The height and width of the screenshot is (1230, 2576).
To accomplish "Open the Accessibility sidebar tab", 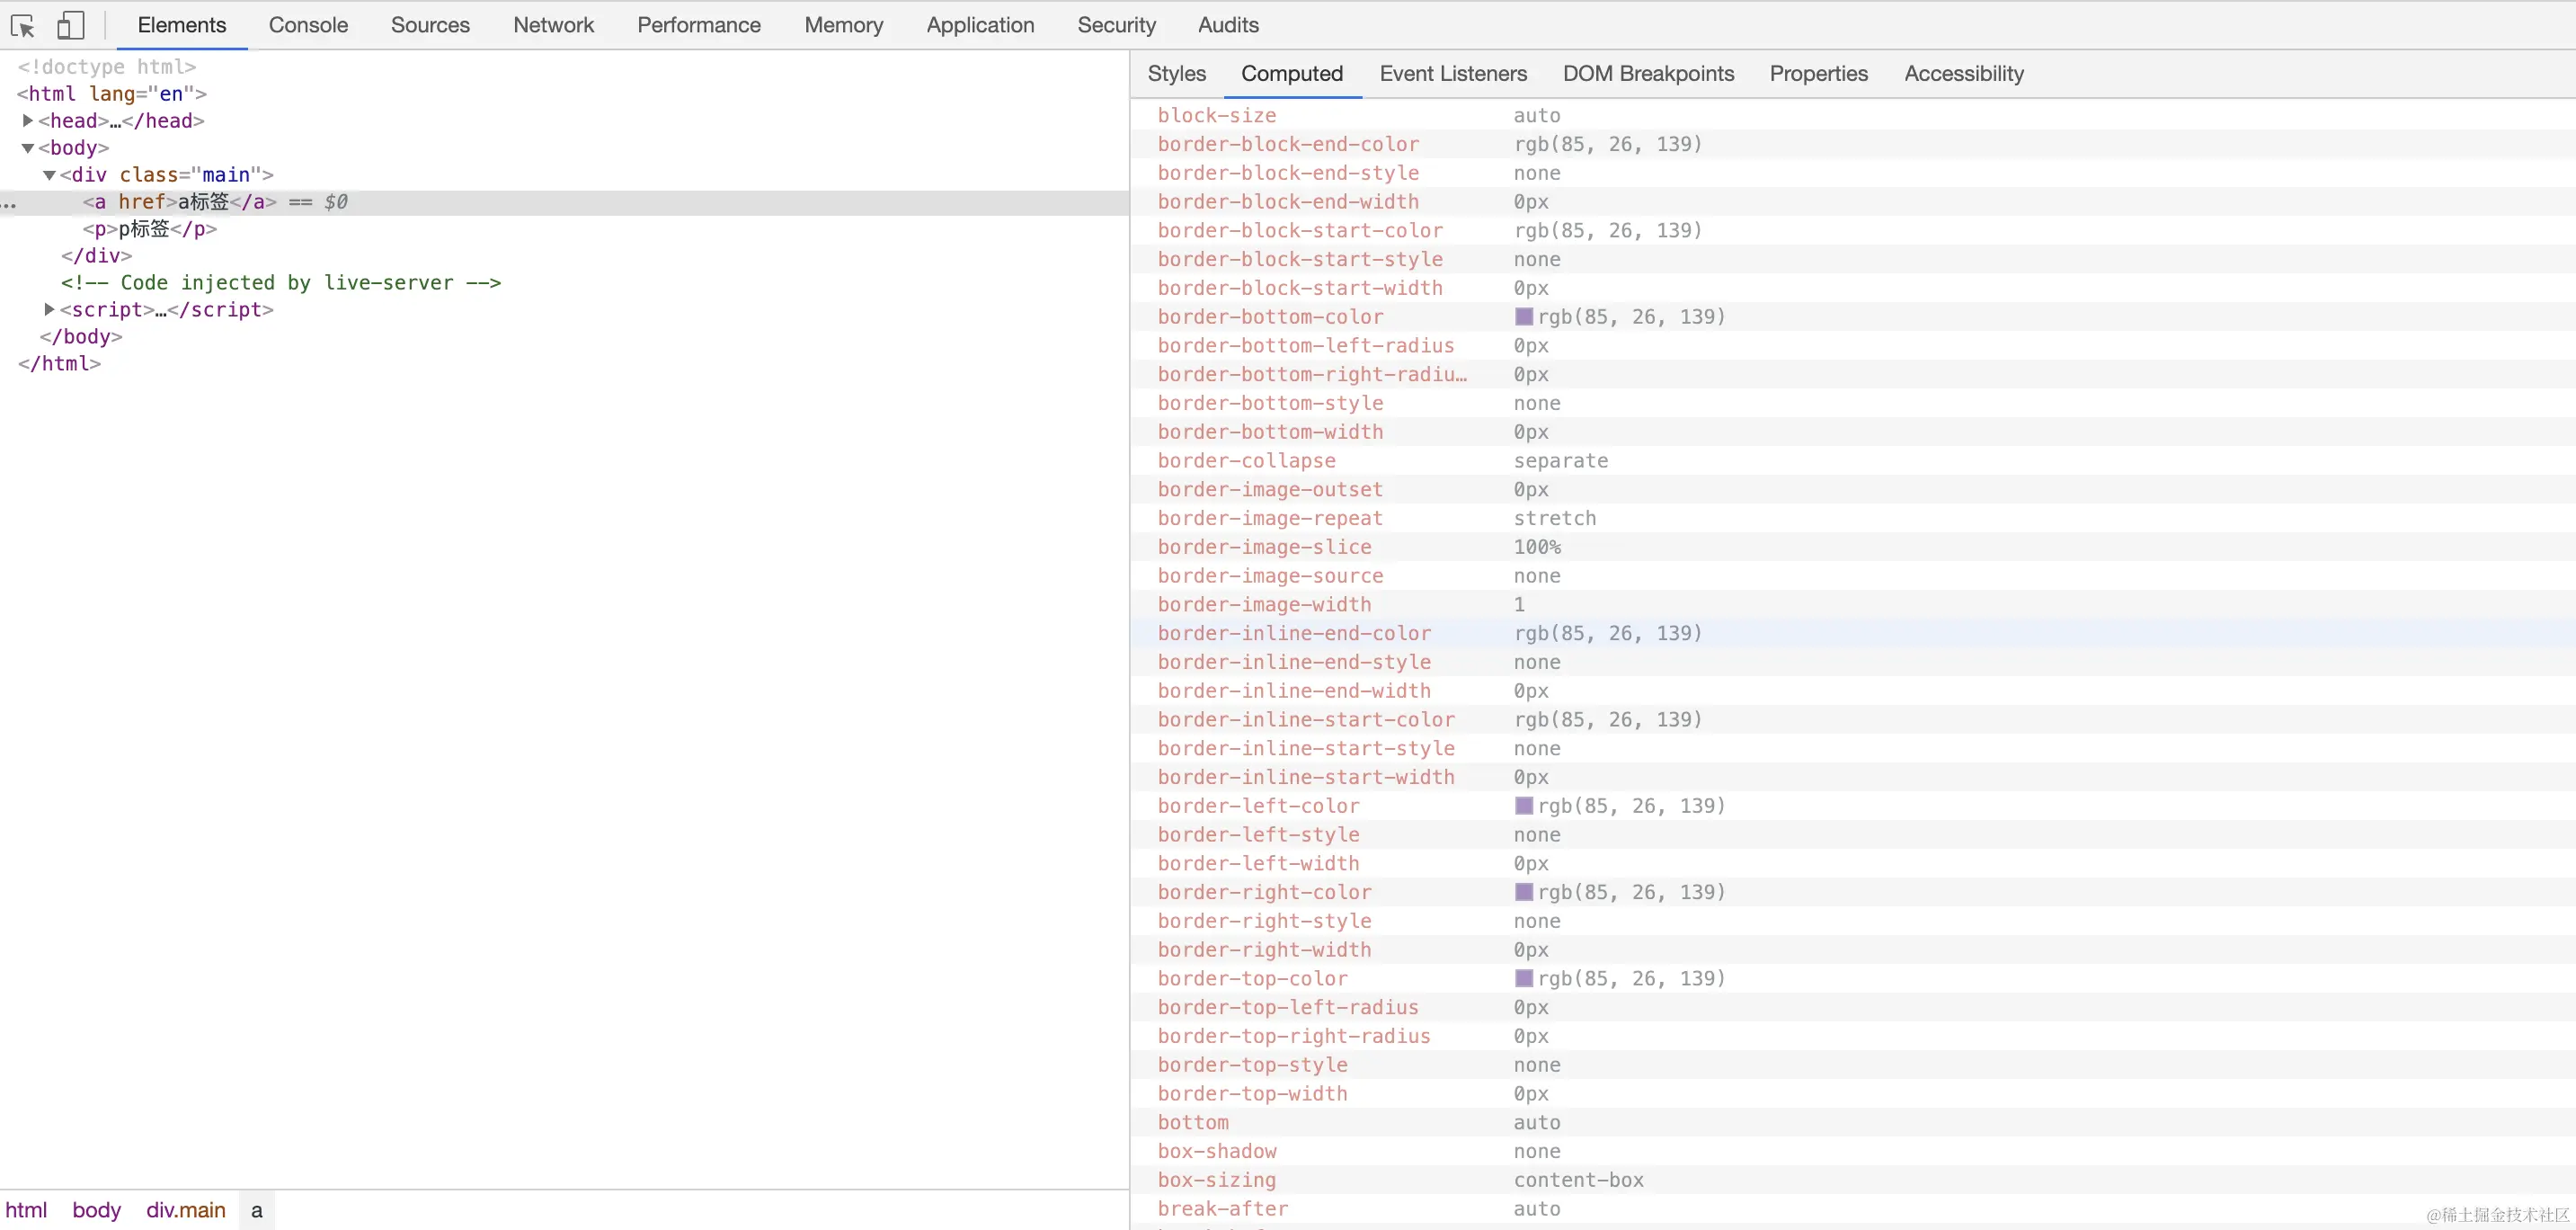I will click(x=1963, y=74).
